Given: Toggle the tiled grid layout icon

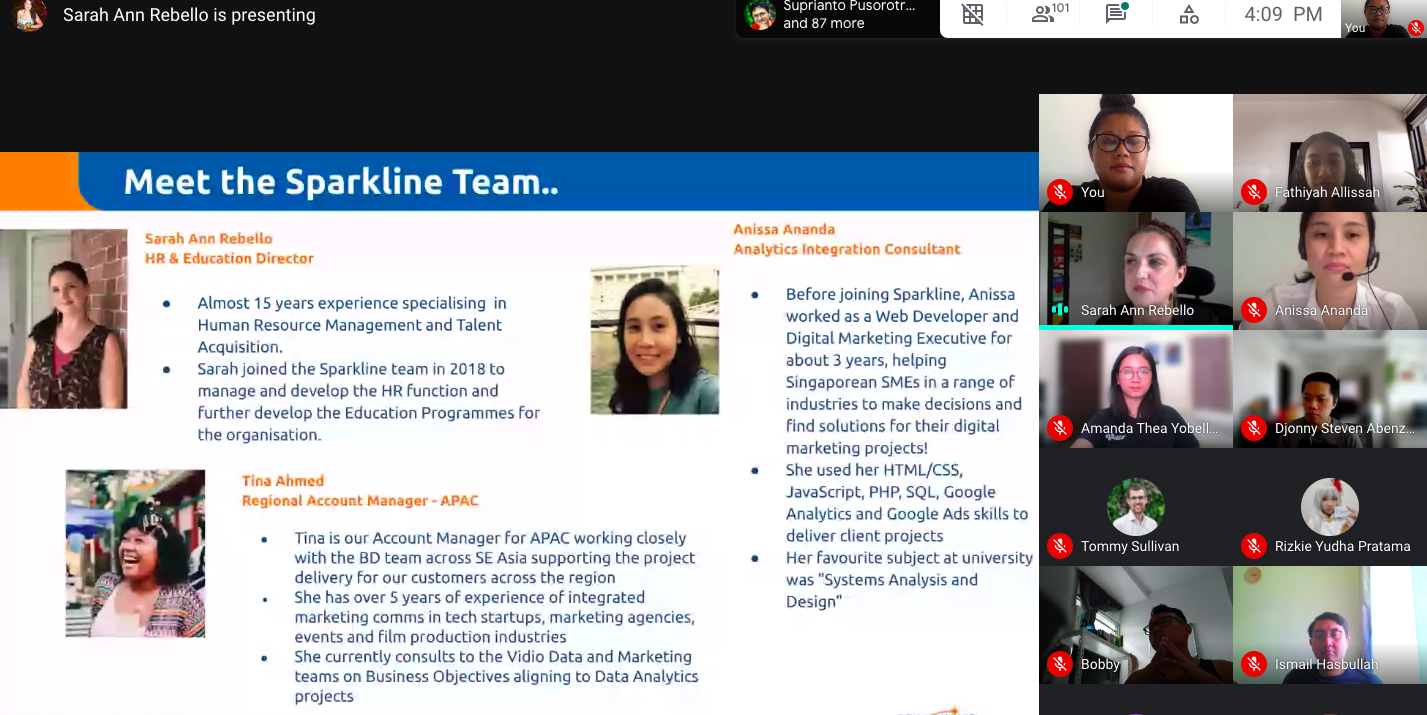Looking at the screenshot, I should tap(973, 14).
